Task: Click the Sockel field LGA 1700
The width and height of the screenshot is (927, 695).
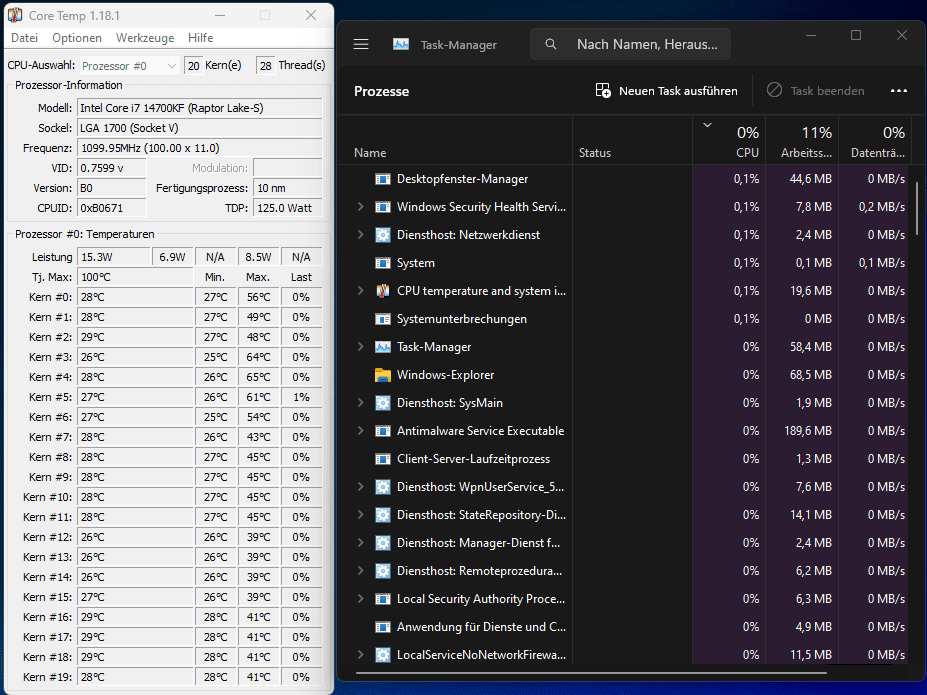Action: point(200,128)
